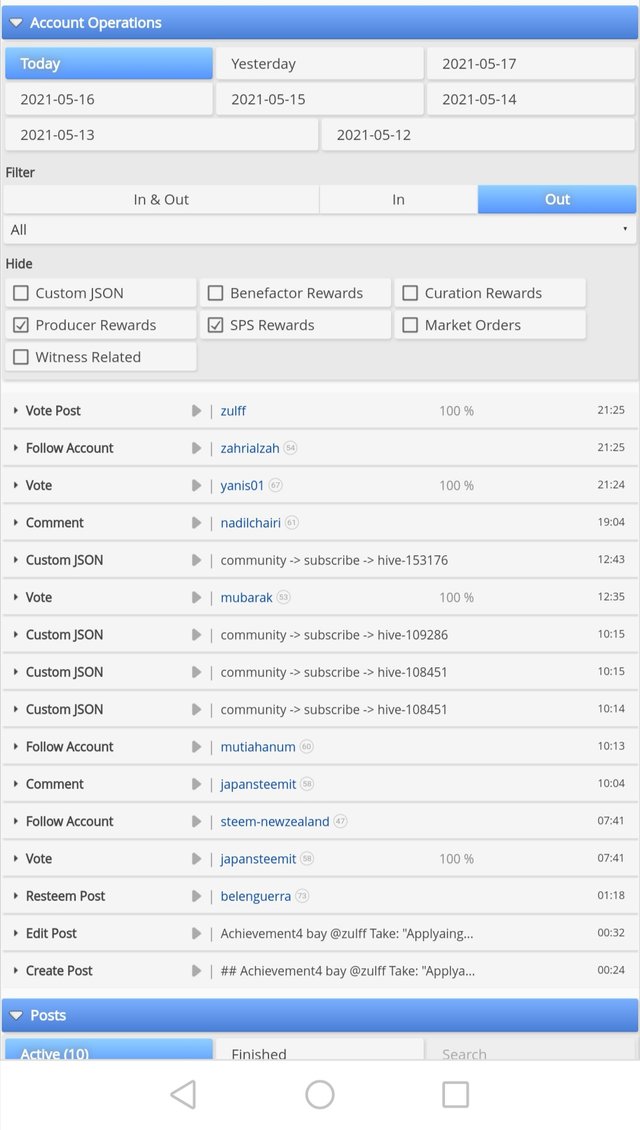
Task: Open steem-newzealand account link
Action: pyautogui.click(x=275, y=822)
